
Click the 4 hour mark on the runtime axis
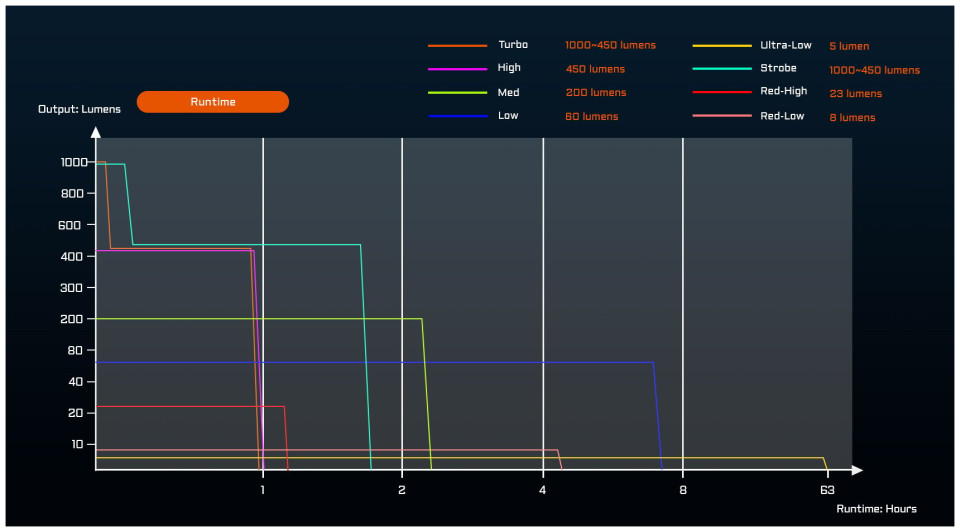click(x=543, y=490)
